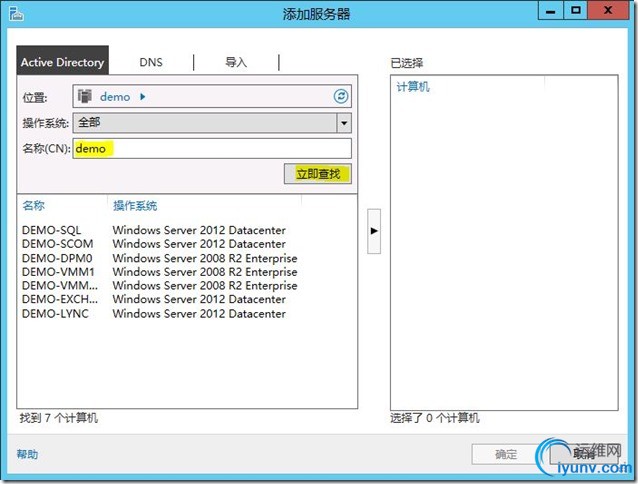Image resolution: width=638 pixels, height=484 pixels.
Task: Close the 添加服务器 dialog
Action: [608, 10]
